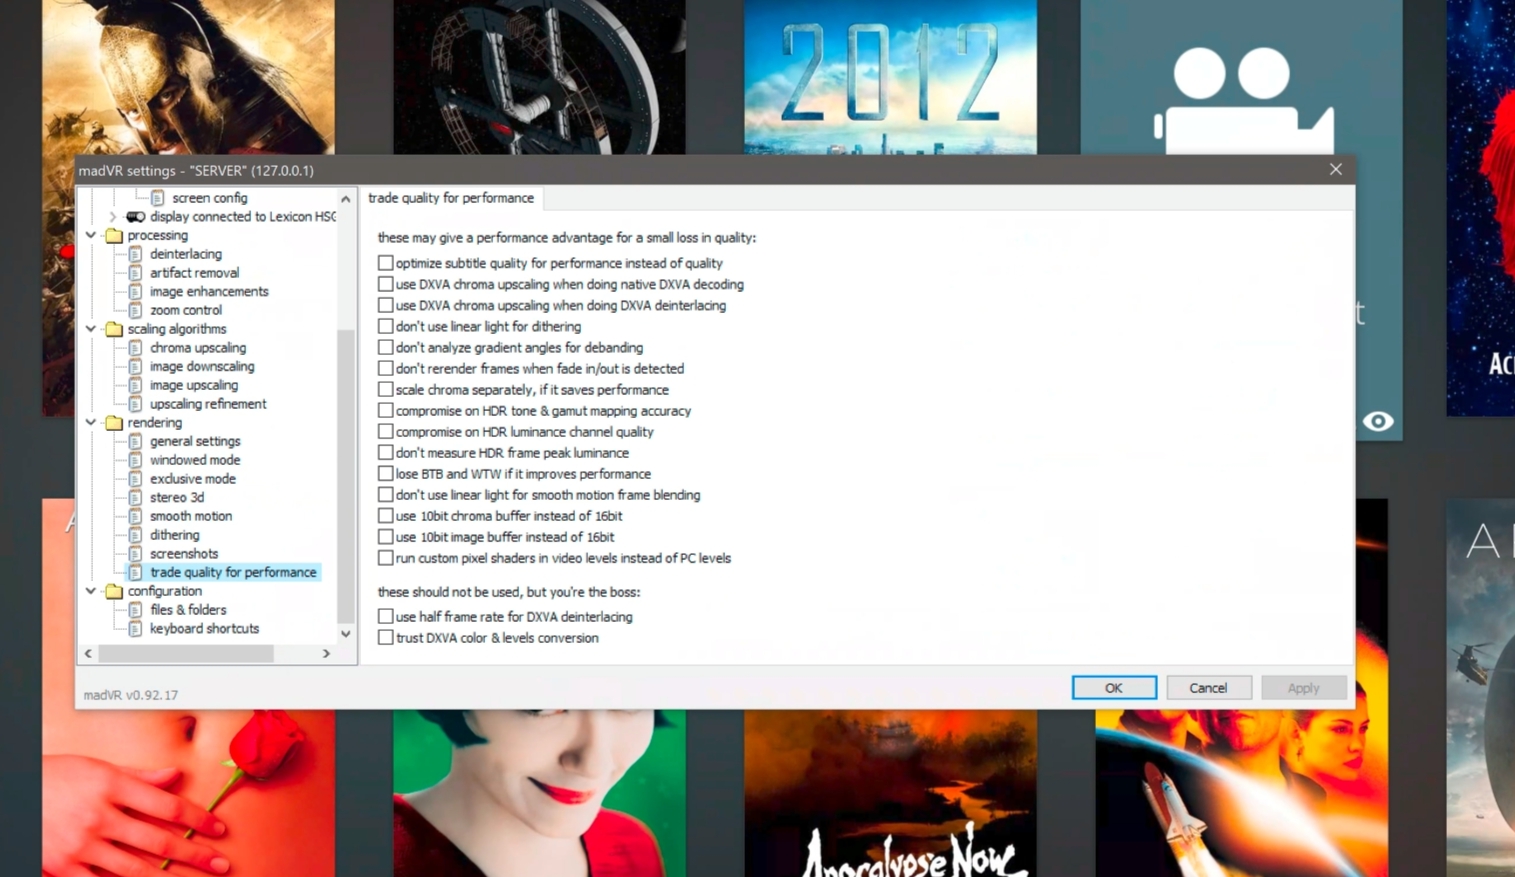Click the page icon beside stereo 3d

point(136,497)
